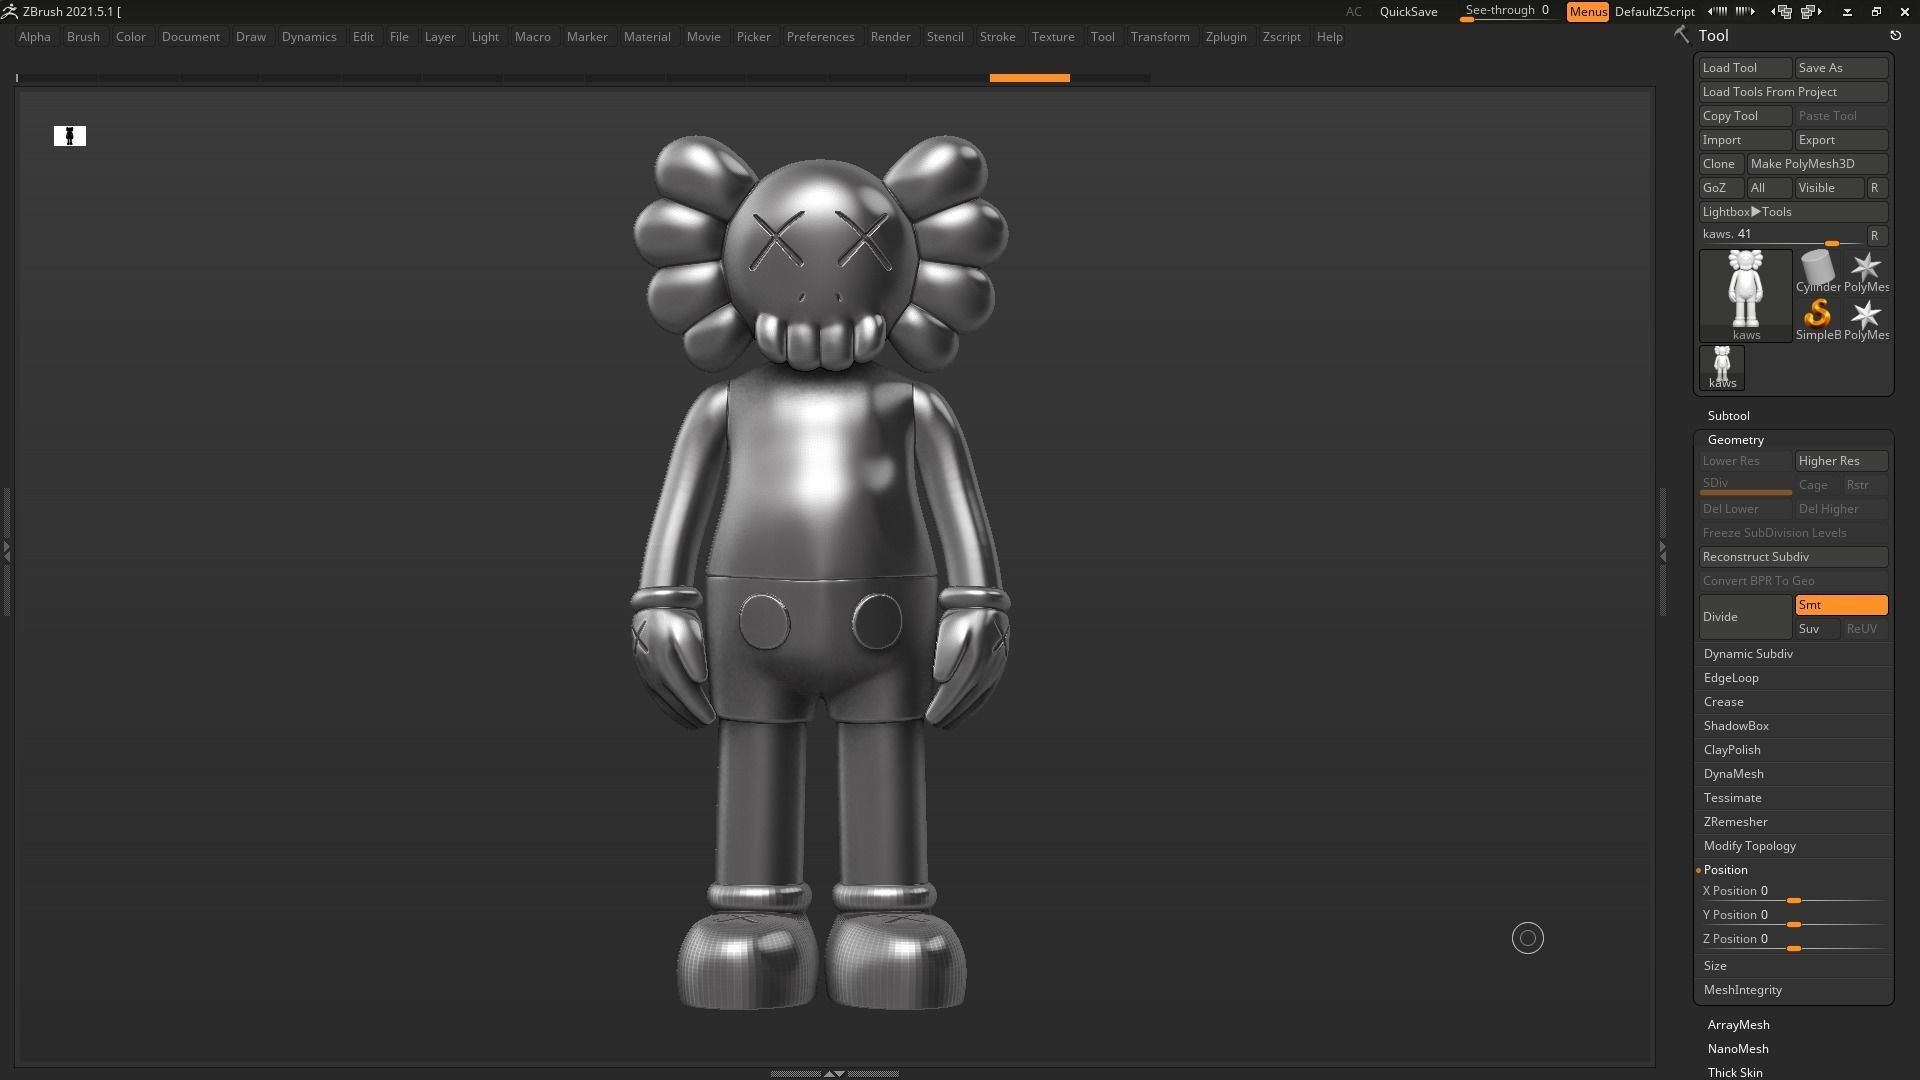Click the Save As button

pyautogui.click(x=1841, y=68)
